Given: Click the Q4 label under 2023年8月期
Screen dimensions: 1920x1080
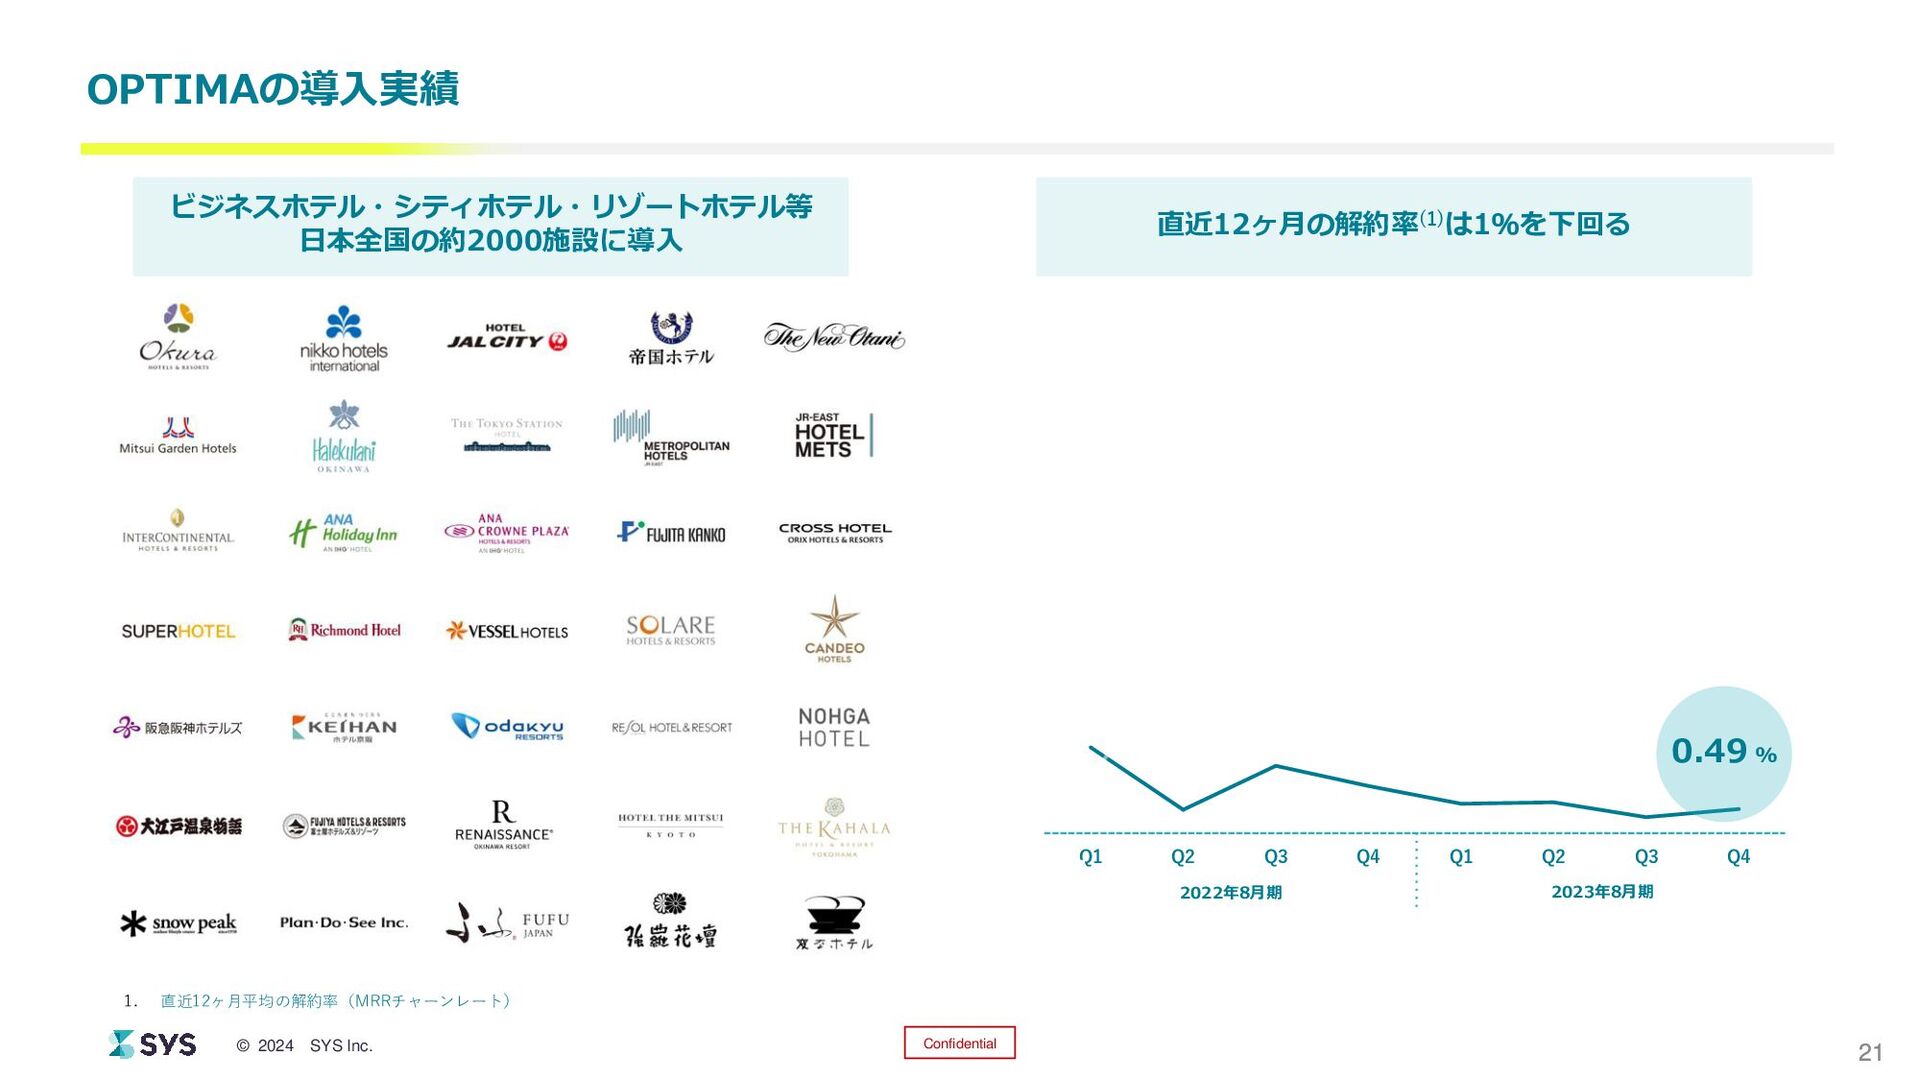Looking at the screenshot, I should 1738,857.
